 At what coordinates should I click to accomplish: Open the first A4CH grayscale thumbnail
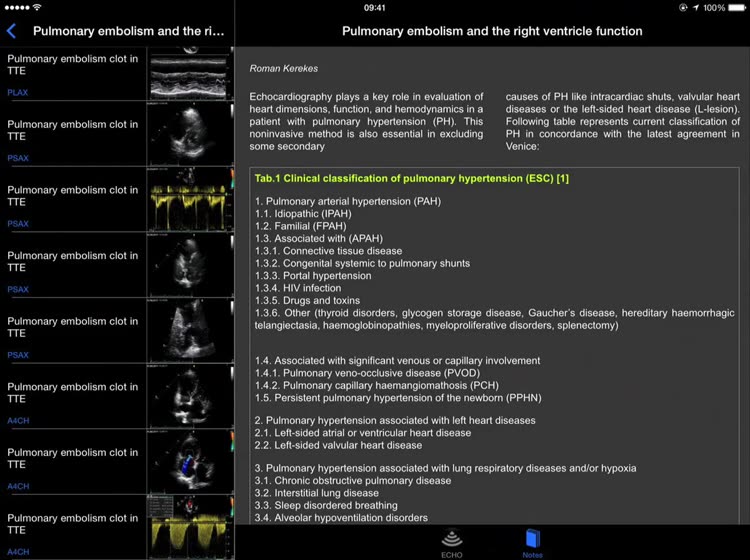(190, 396)
